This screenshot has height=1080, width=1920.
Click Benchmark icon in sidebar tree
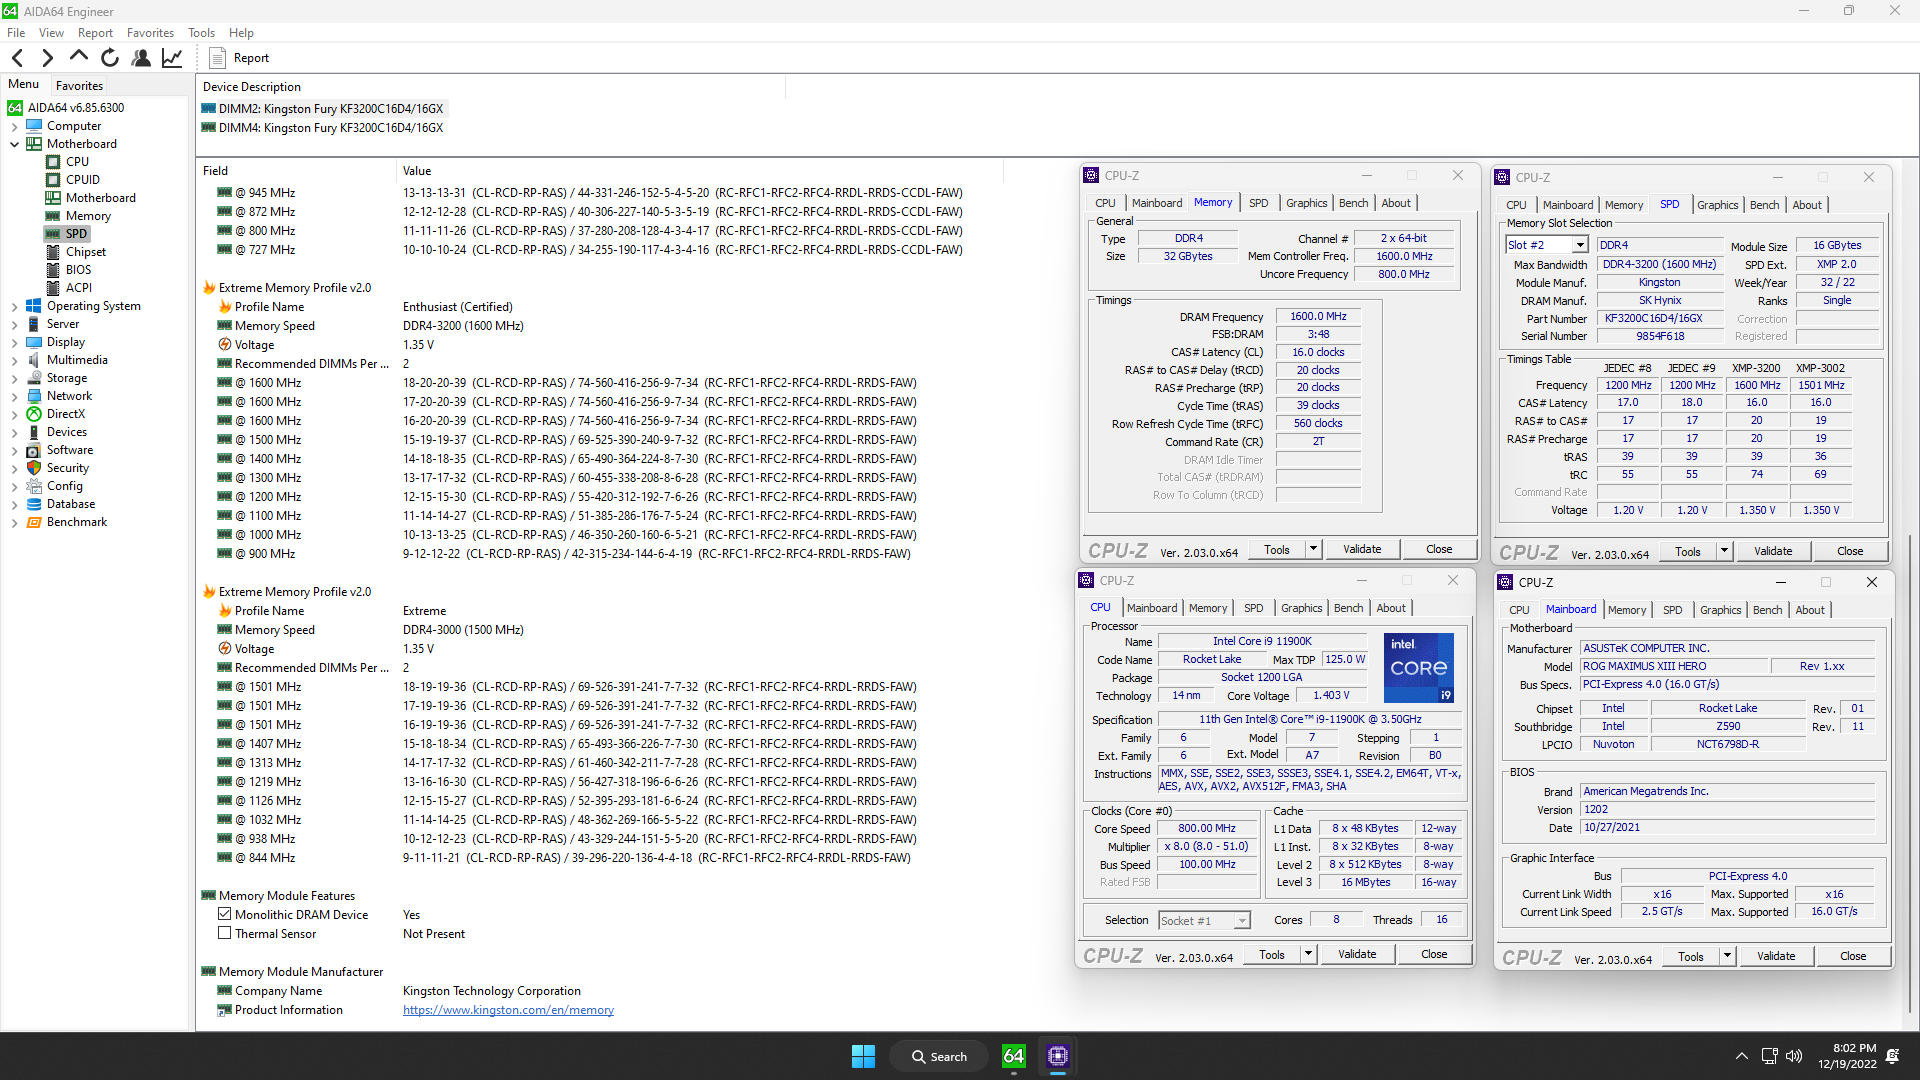click(x=34, y=522)
